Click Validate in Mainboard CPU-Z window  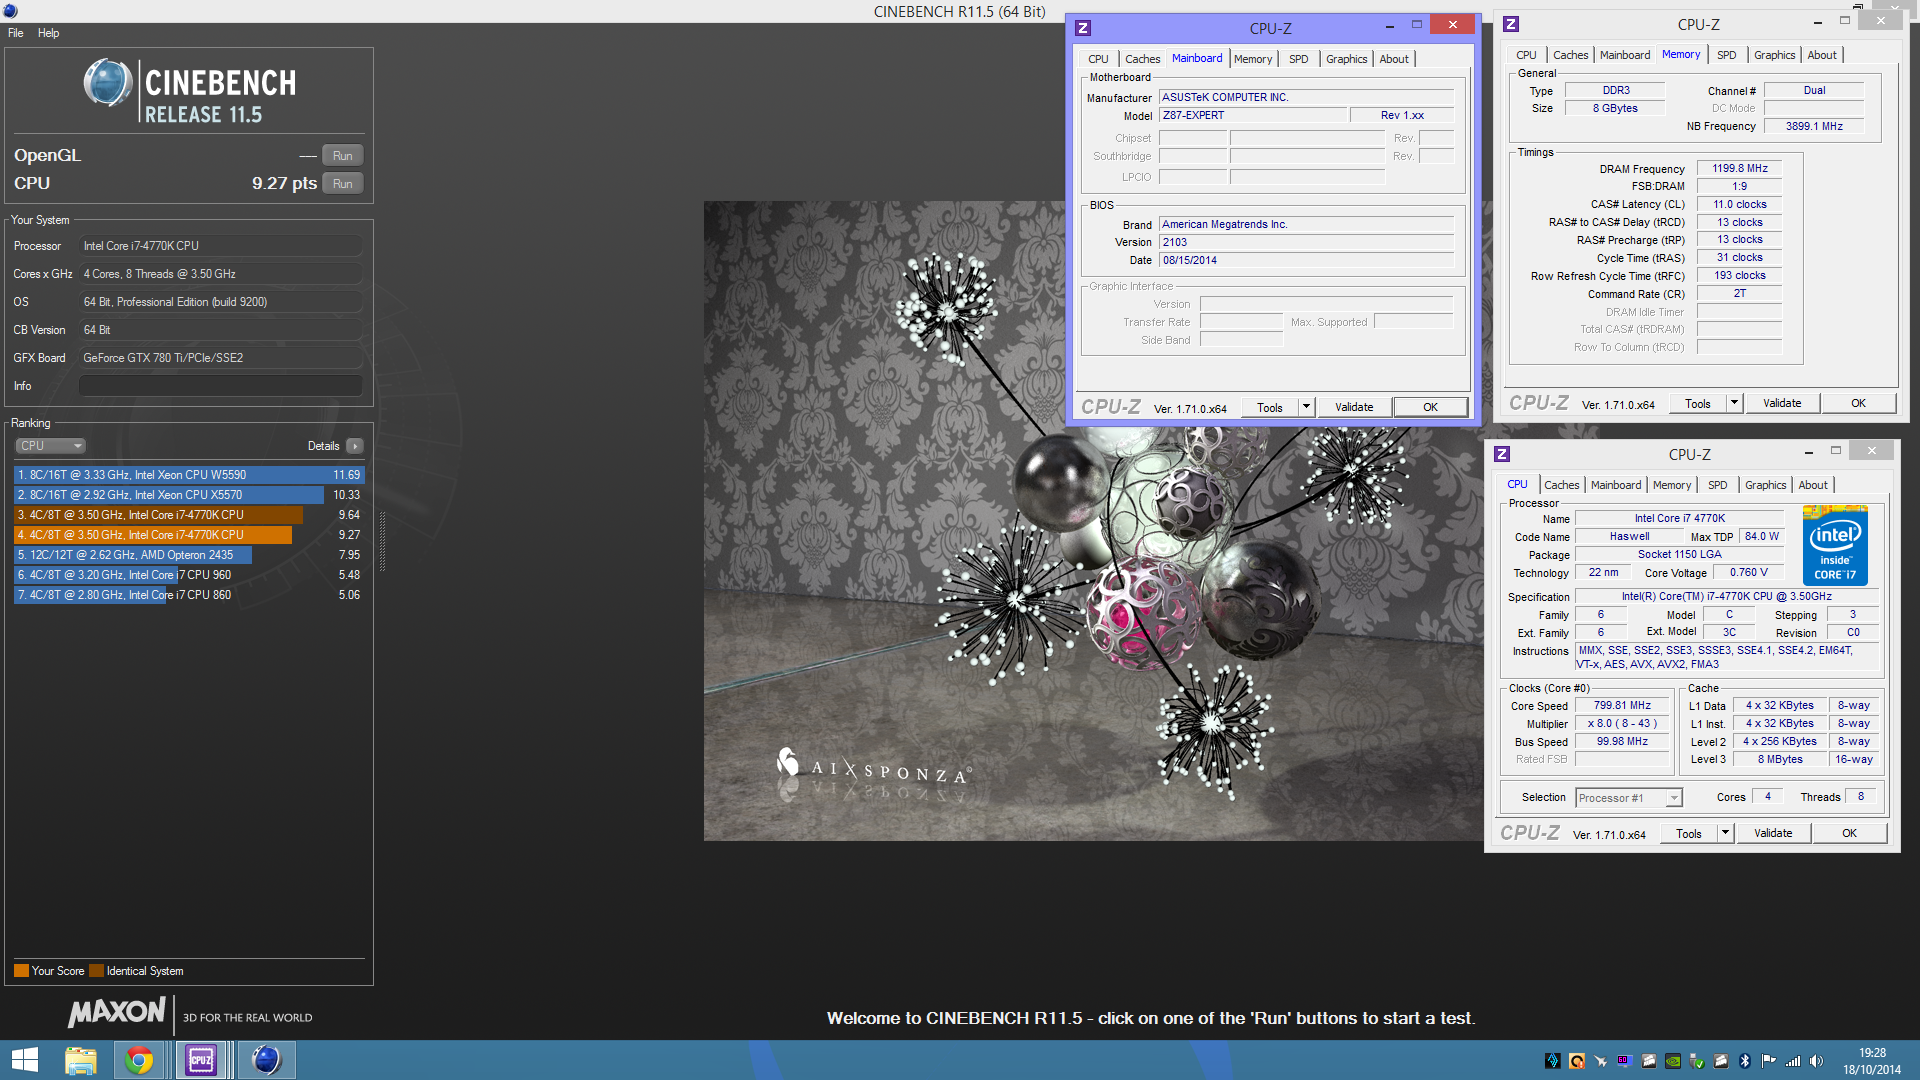[1354, 407]
